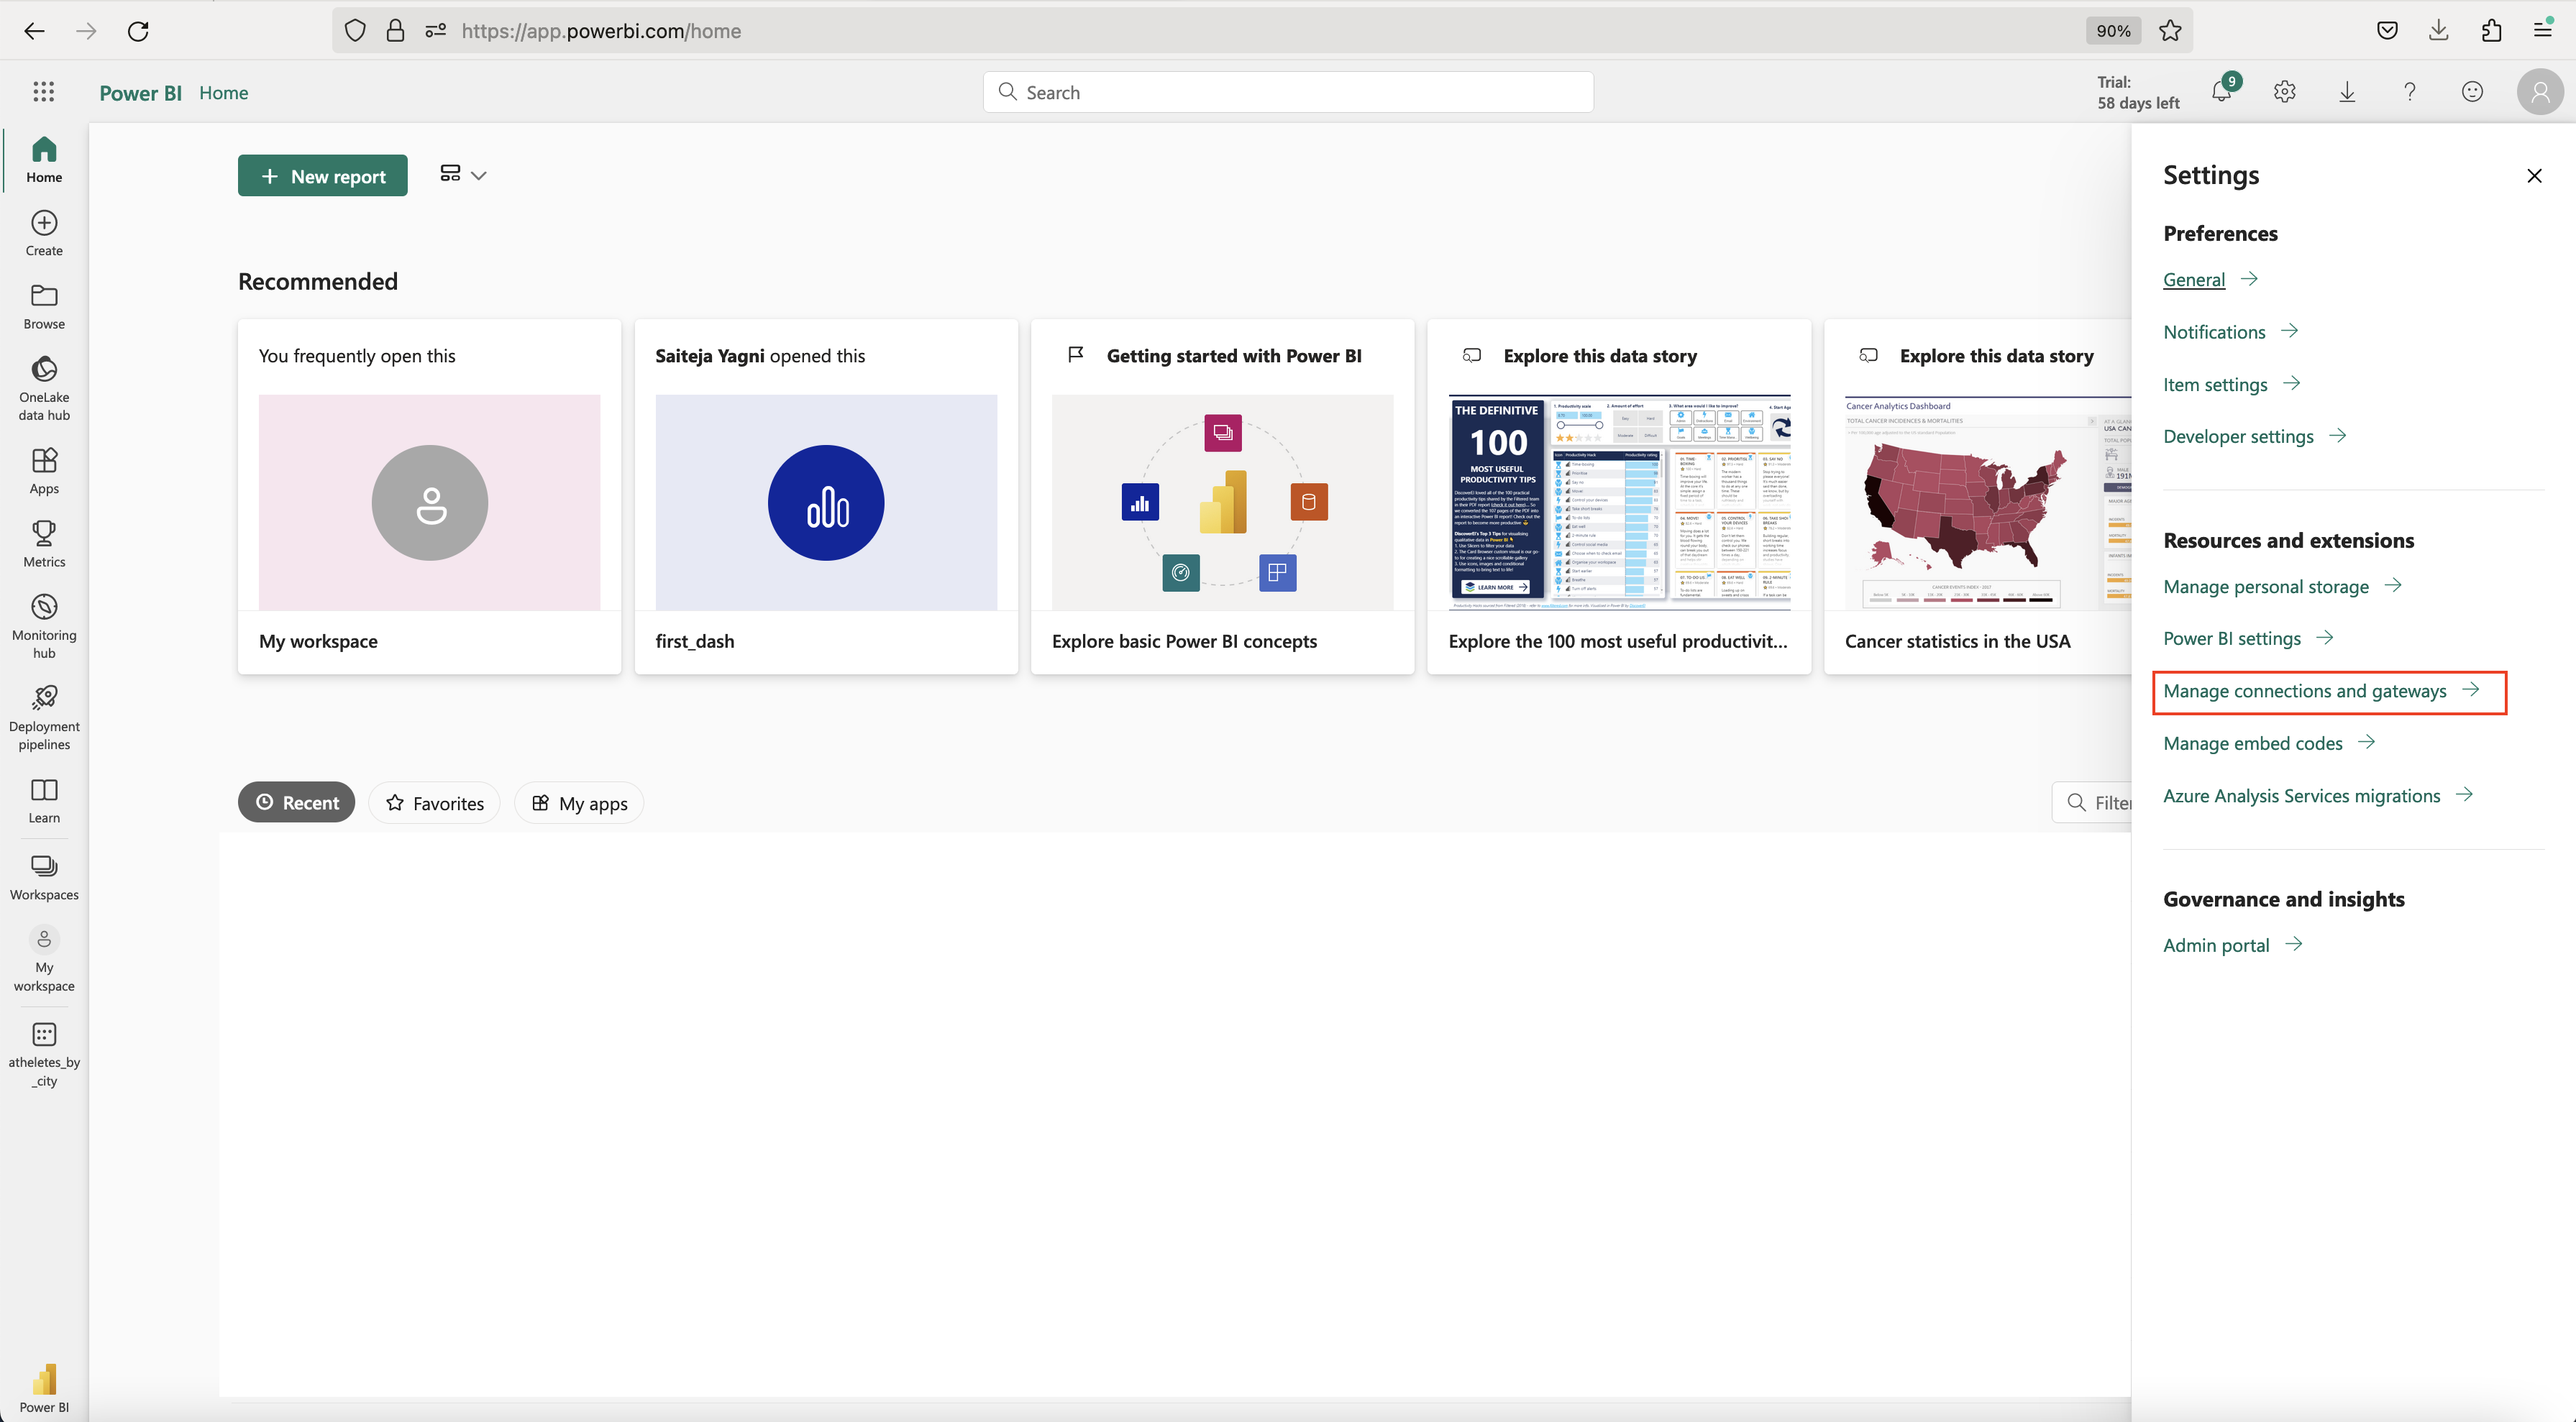This screenshot has width=2576, height=1422.
Task: Close the Settings panel
Action: 2534,176
